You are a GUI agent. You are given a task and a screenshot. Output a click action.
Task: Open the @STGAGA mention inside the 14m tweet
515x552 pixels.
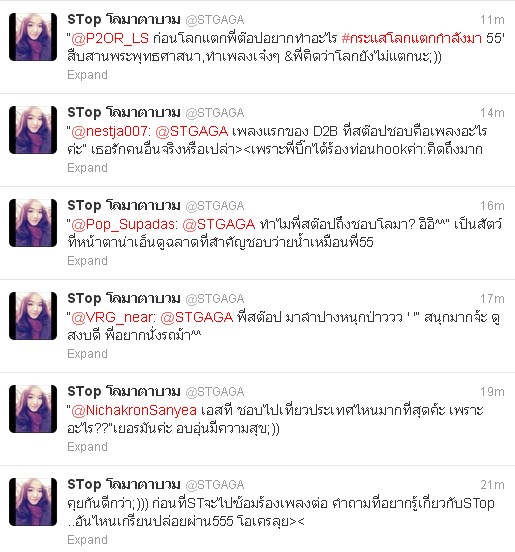click(x=192, y=131)
